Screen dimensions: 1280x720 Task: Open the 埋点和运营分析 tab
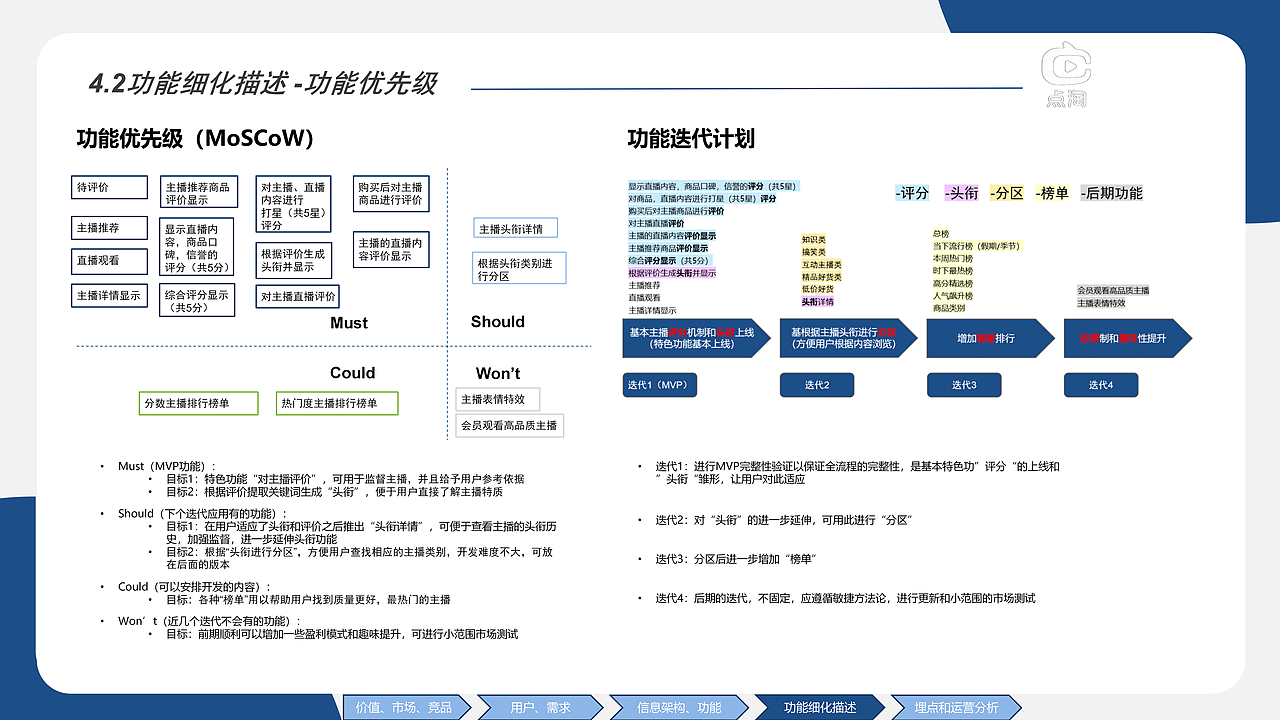click(x=956, y=707)
